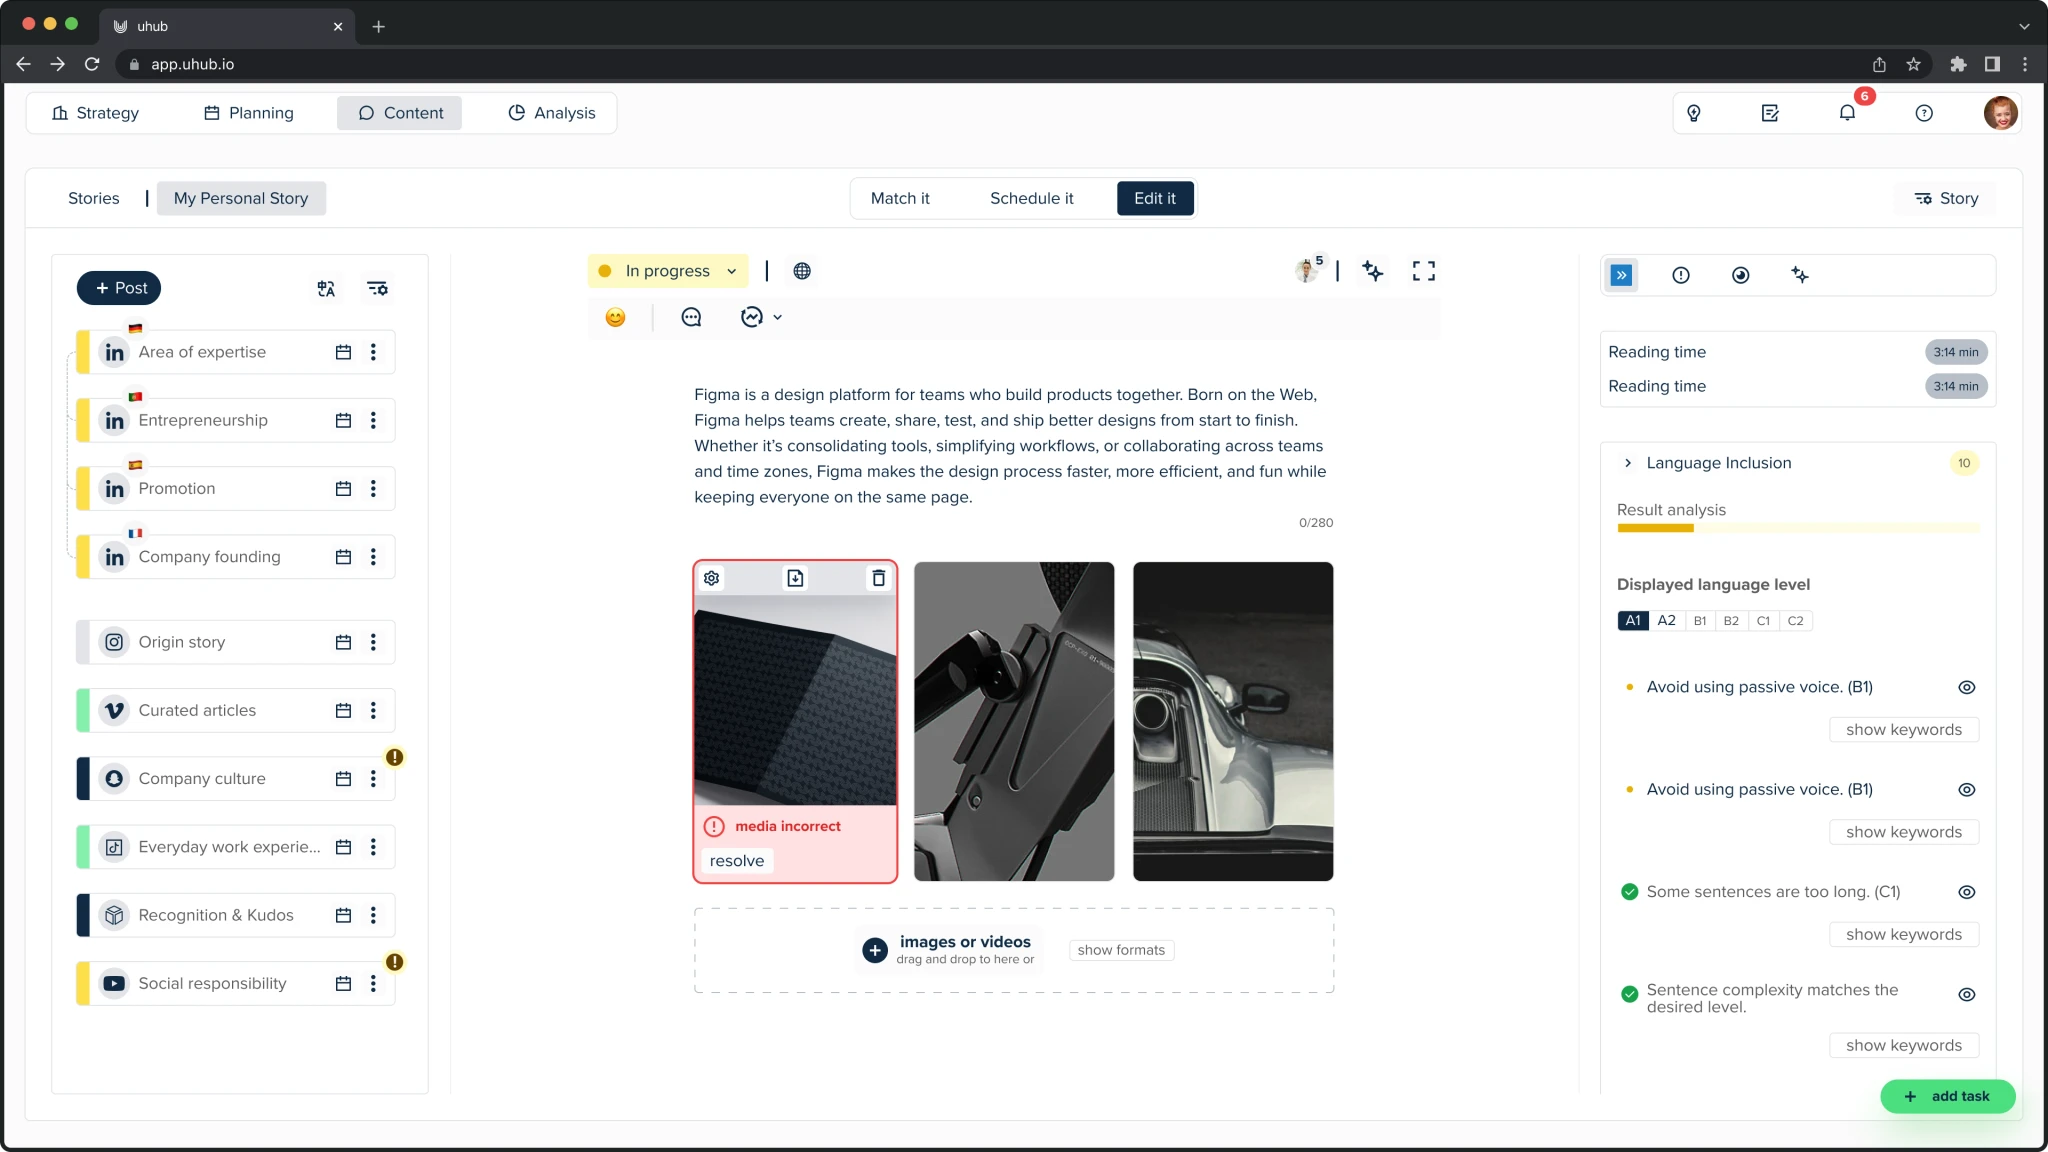Show keywords for the first passive voice suggestion
2048x1152 pixels.
tap(1903, 729)
